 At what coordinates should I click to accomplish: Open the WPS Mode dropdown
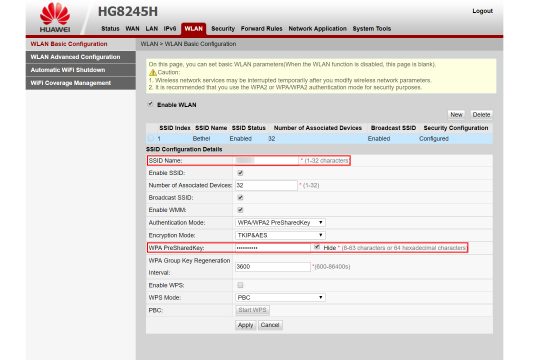[x=280, y=298]
